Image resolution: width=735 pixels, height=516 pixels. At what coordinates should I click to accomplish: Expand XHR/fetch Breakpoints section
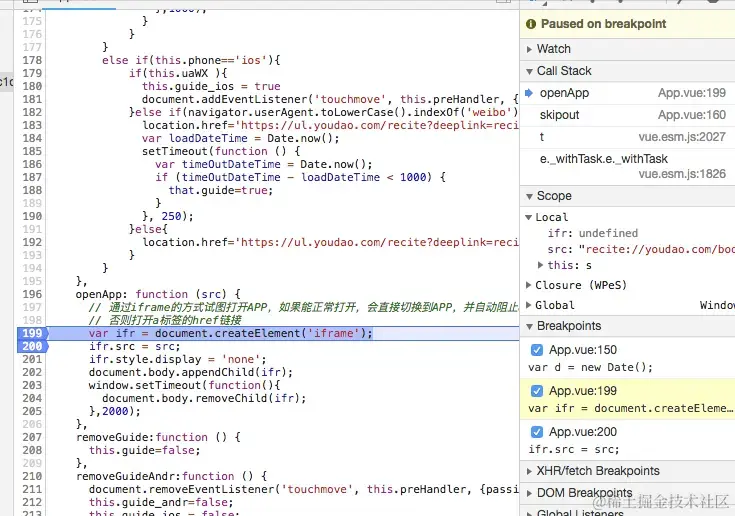tap(529, 471)
